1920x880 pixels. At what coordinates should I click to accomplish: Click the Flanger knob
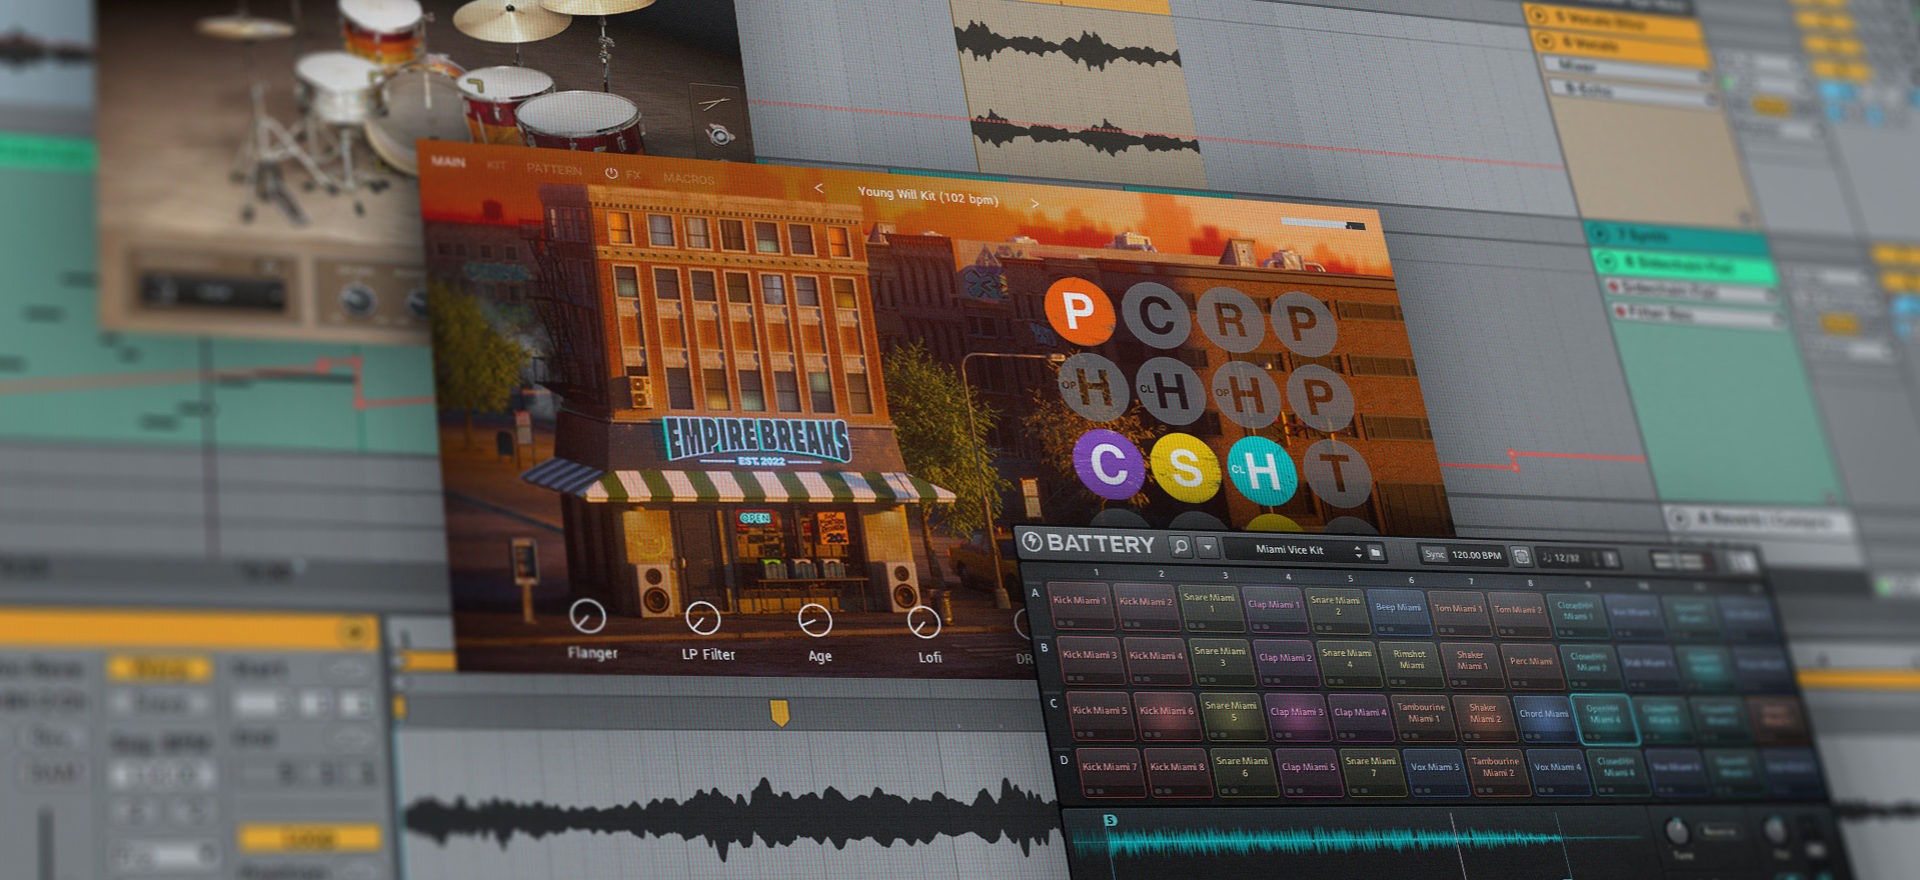pyautogui.click(x=587, y=616)
